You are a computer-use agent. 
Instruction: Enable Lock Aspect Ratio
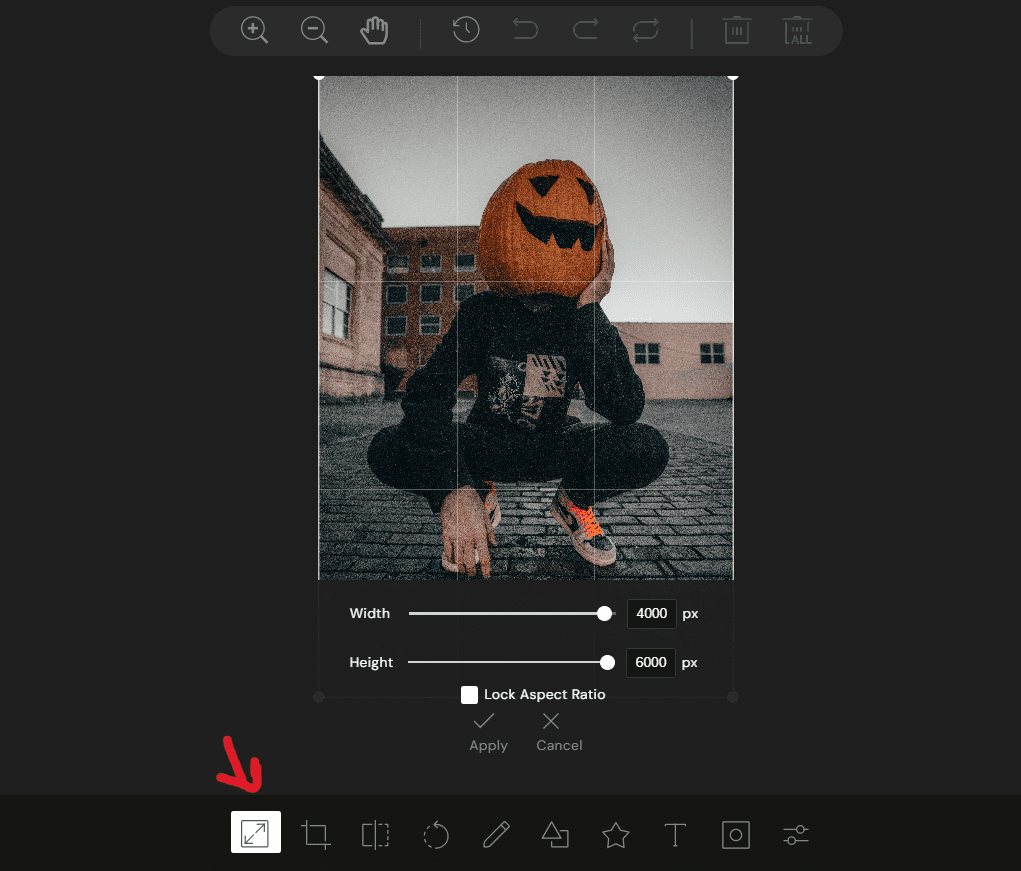pos(470,694)
